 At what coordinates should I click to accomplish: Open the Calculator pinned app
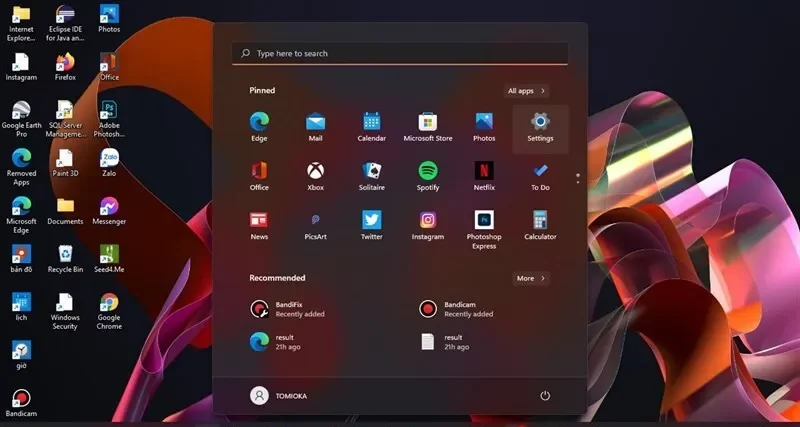pos(540,225)
